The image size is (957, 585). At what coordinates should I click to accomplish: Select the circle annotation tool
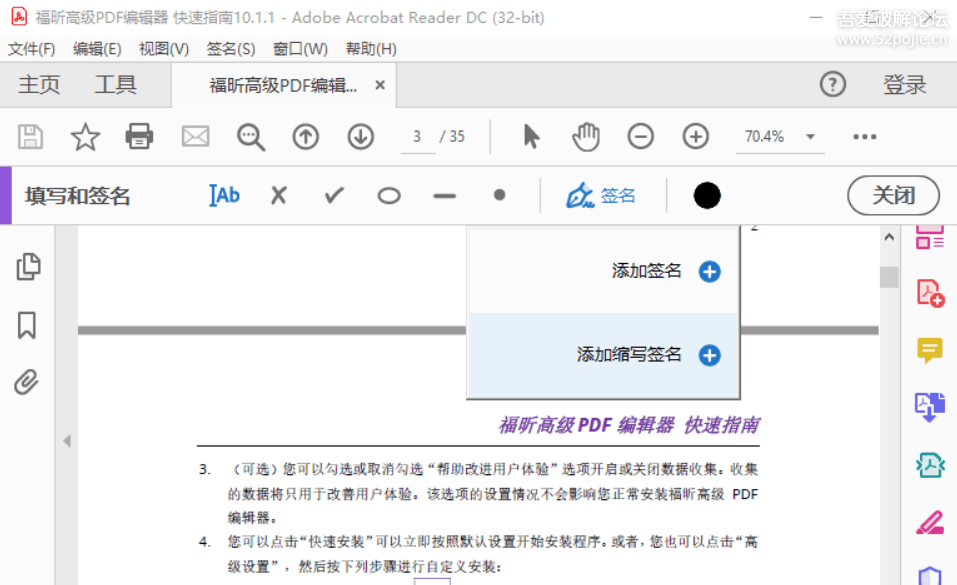[389, 195]
